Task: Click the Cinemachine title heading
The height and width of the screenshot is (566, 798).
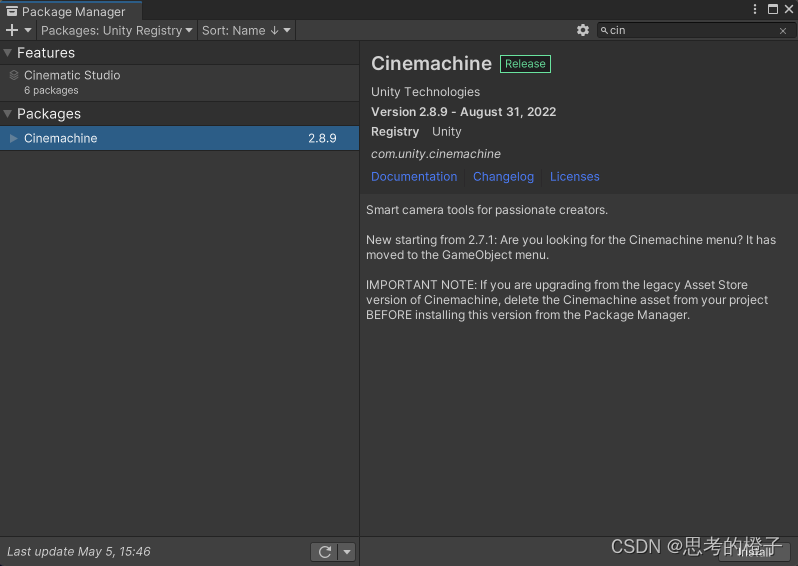Action: point(431,64)
